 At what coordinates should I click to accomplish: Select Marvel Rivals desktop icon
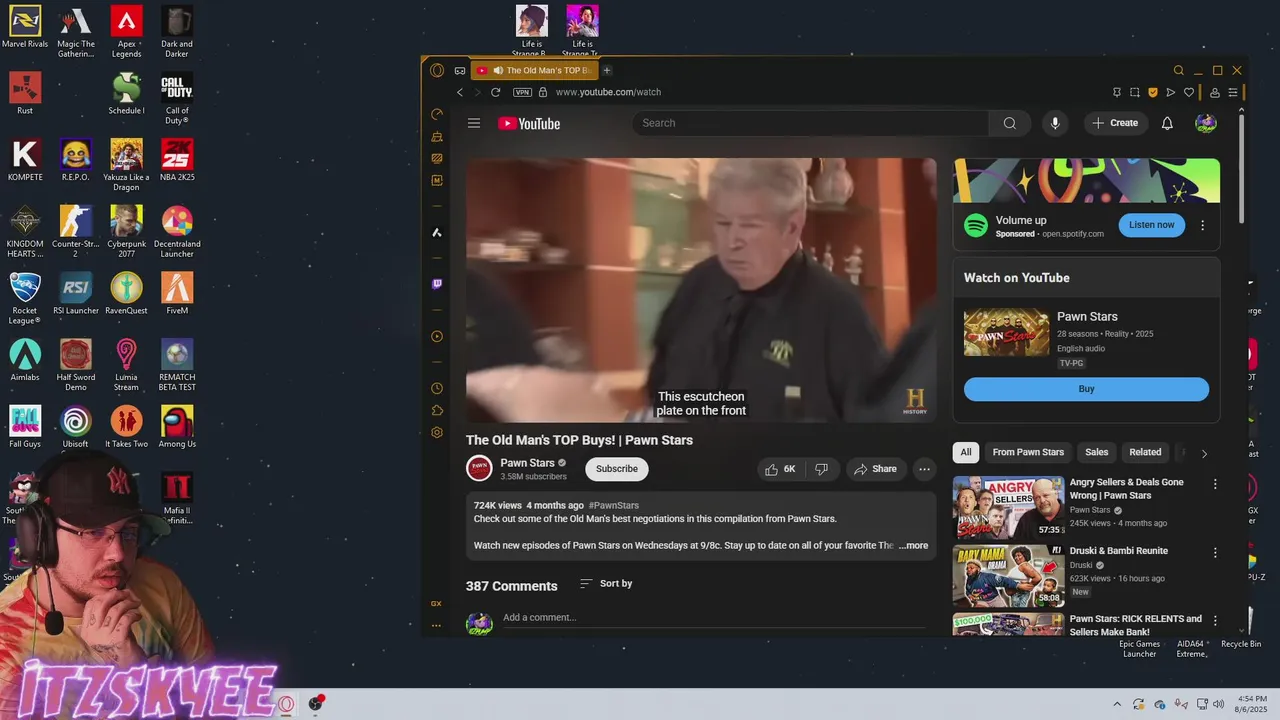pyautogui.click(x=25, y=28)
